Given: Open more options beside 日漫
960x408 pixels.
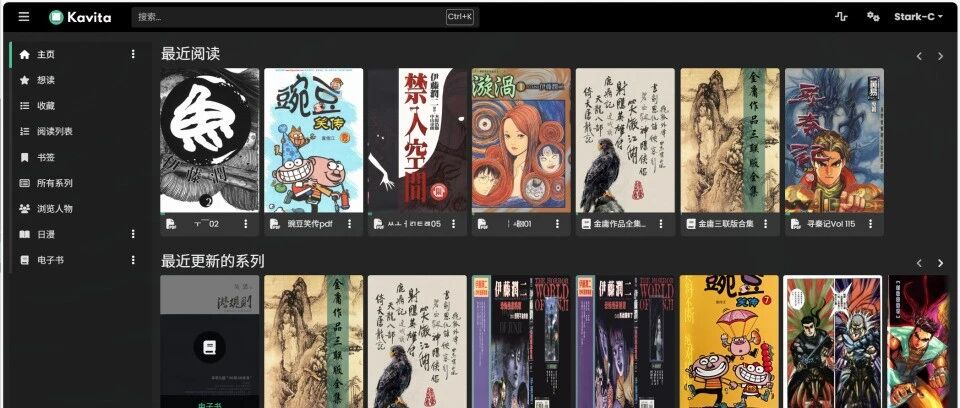Looking at the screenshot, I should (x=133, y=235).
